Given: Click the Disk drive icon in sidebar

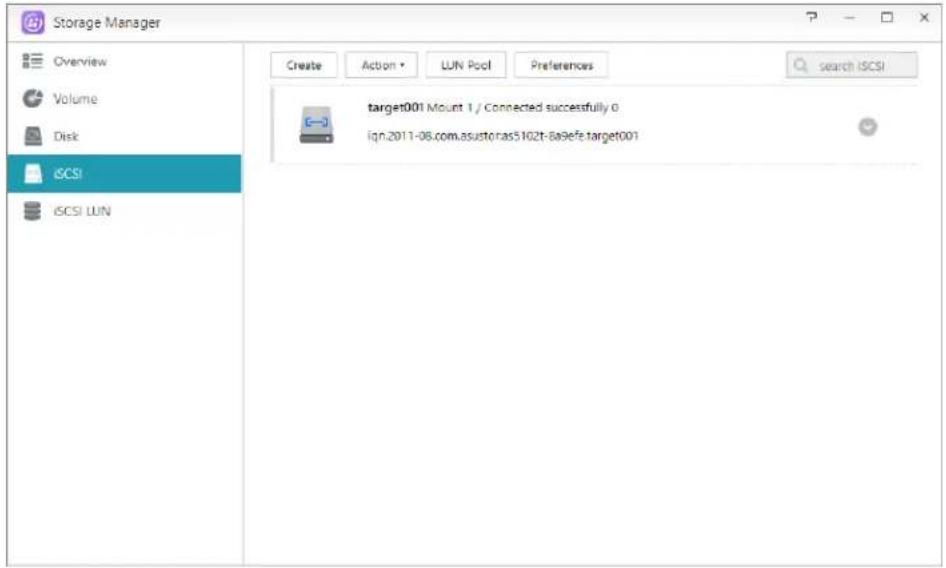Looking at the screenshot, I should (33, 136).
